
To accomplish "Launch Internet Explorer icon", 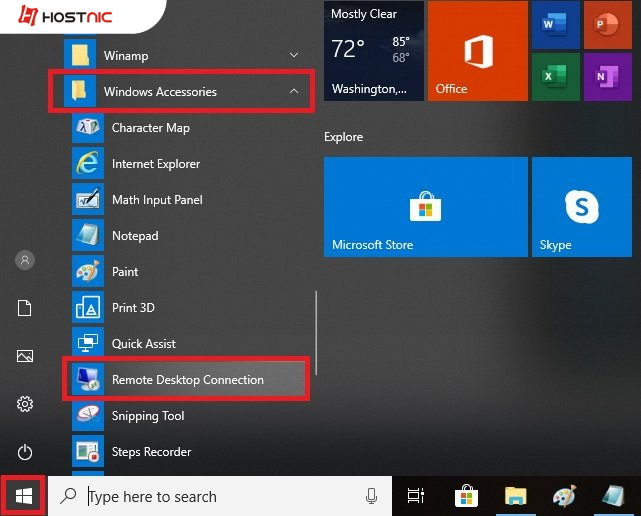I will point(88,164).
